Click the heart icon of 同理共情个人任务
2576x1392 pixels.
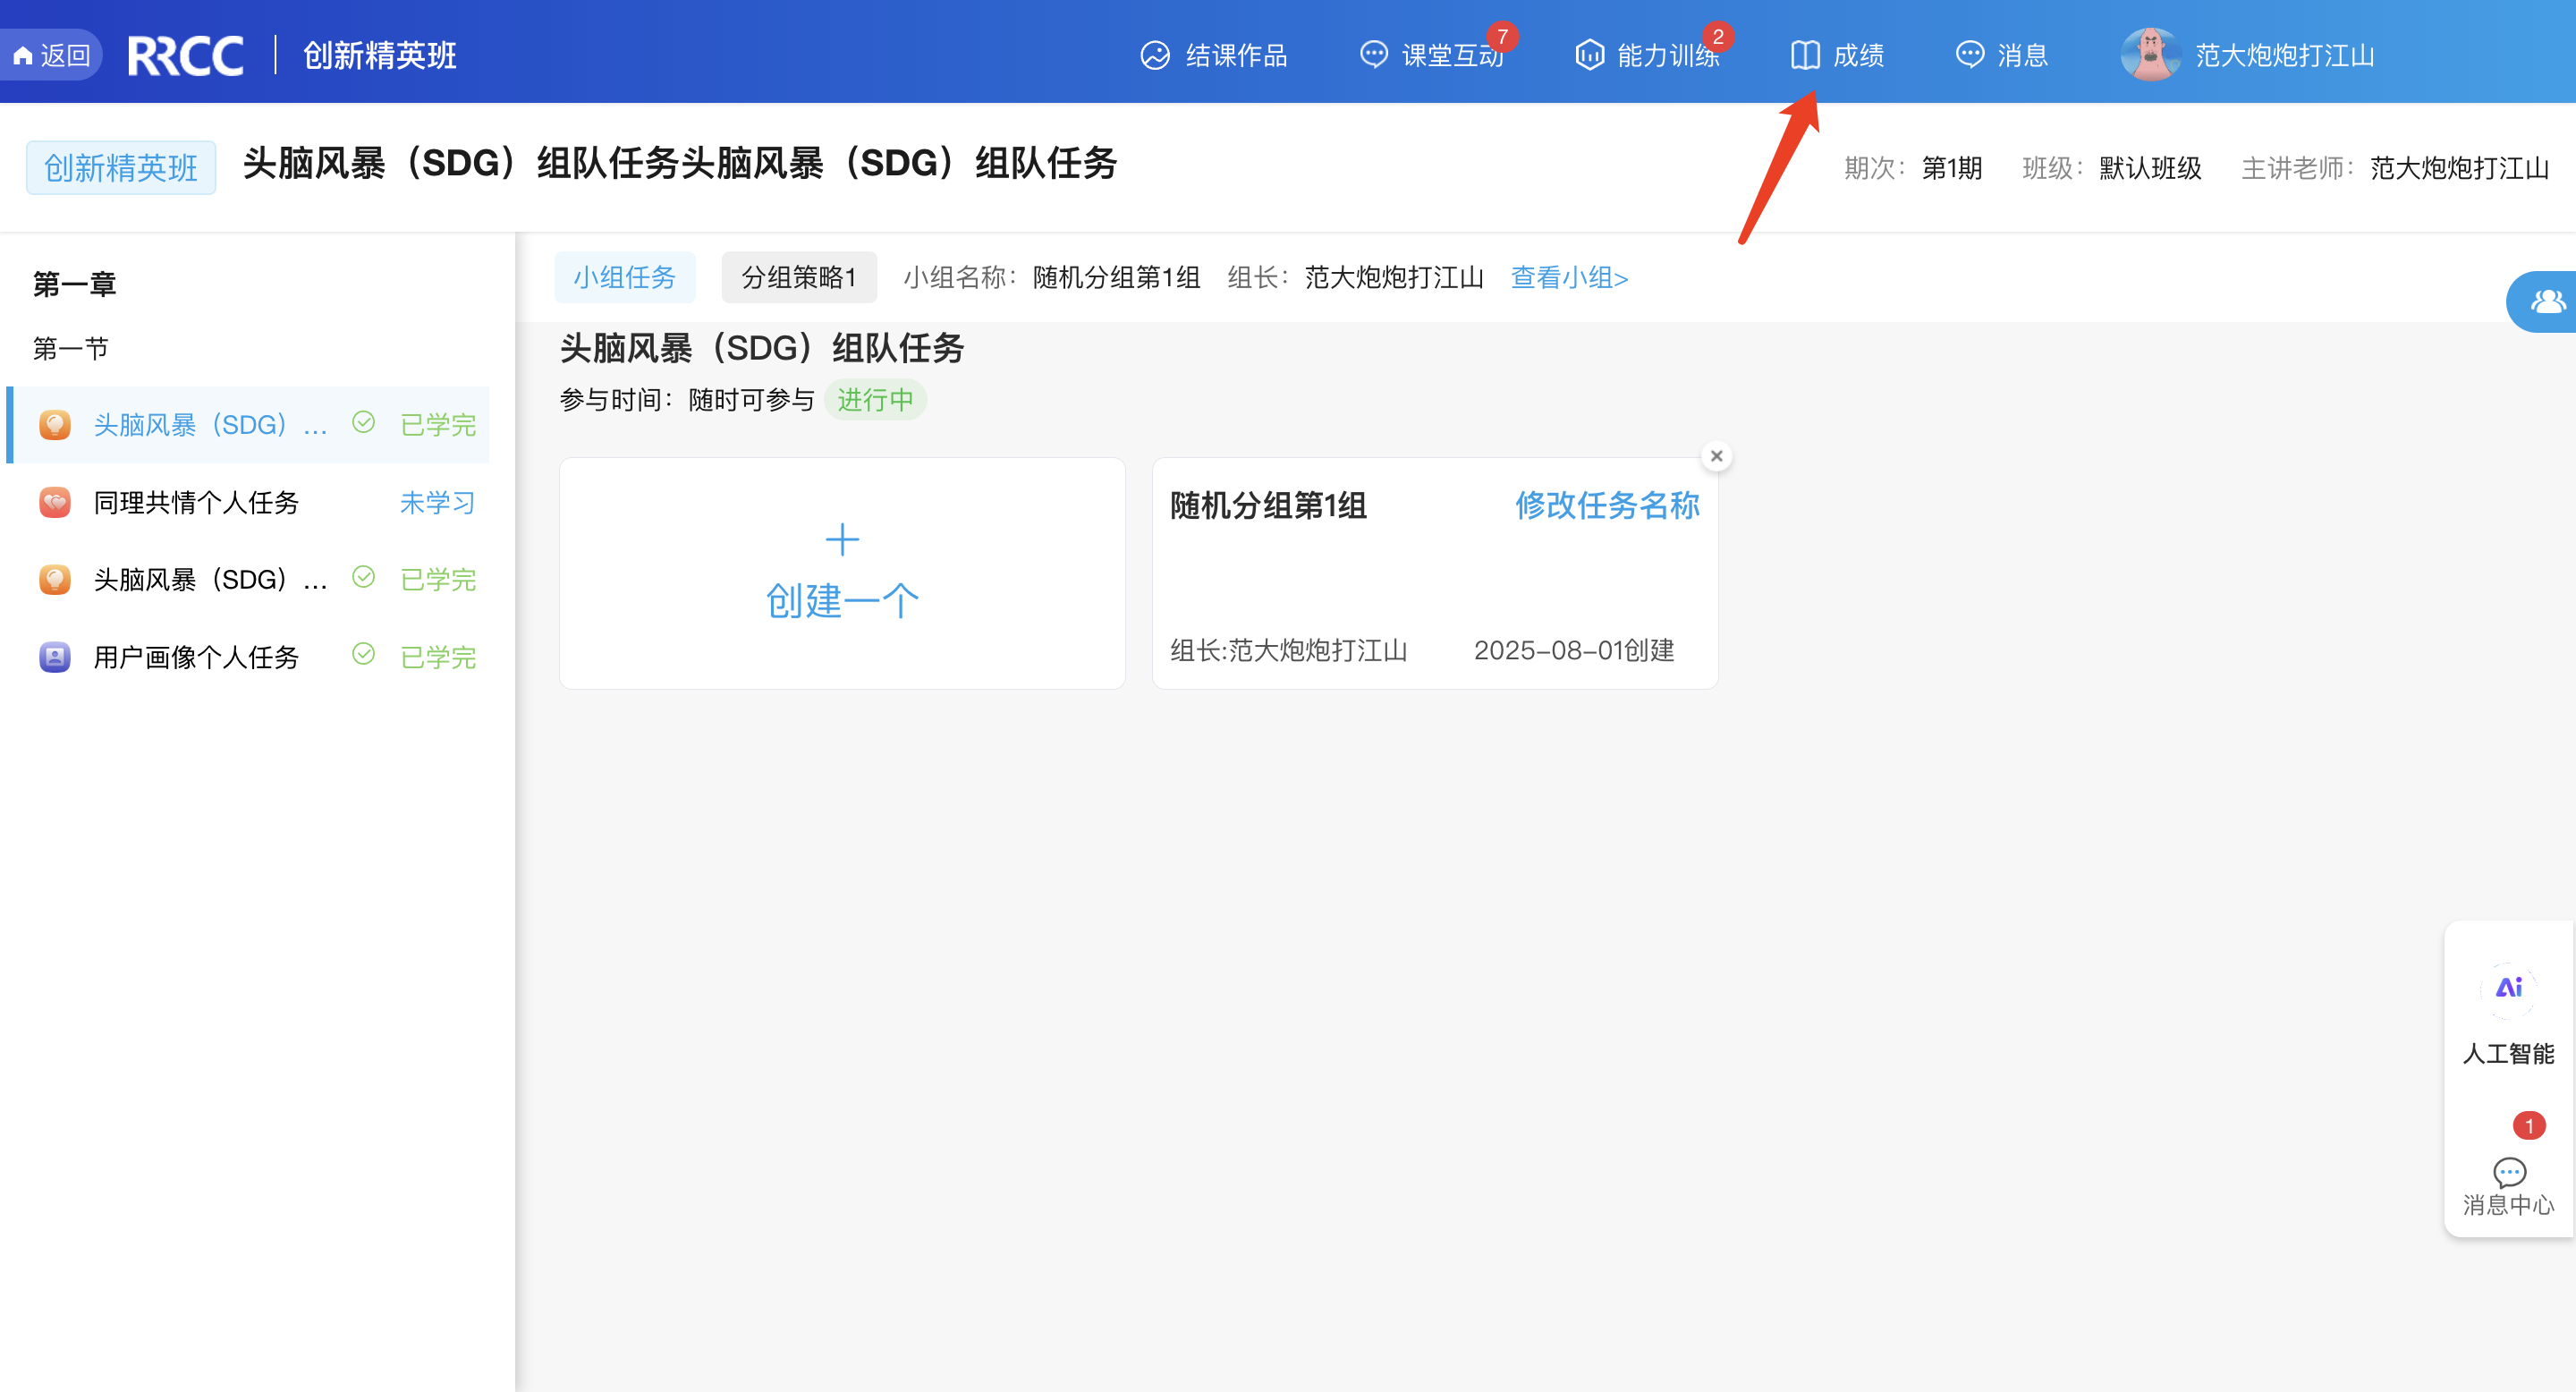[55, 502]
